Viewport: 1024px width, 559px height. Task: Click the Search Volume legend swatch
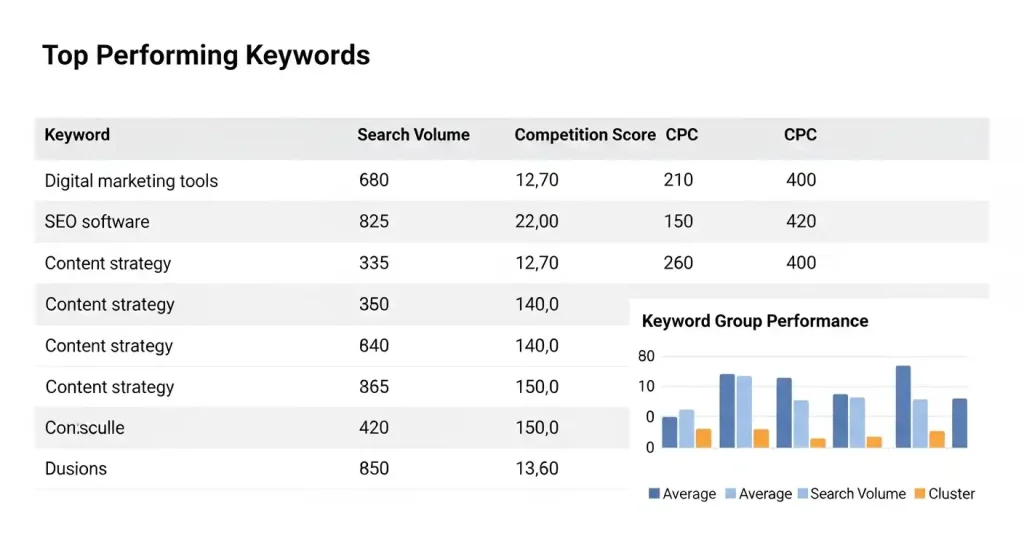click(802, 494)
